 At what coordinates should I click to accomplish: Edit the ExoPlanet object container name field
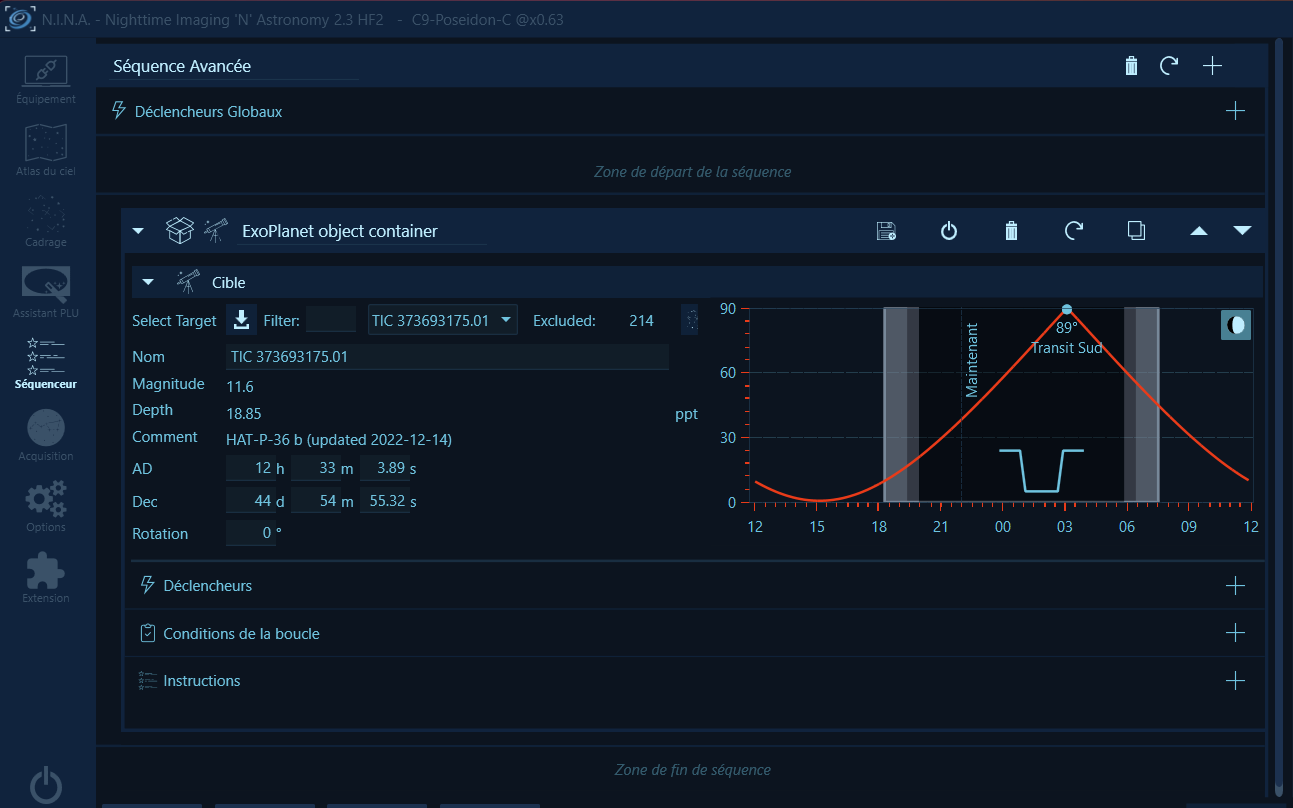pos(363,231)
